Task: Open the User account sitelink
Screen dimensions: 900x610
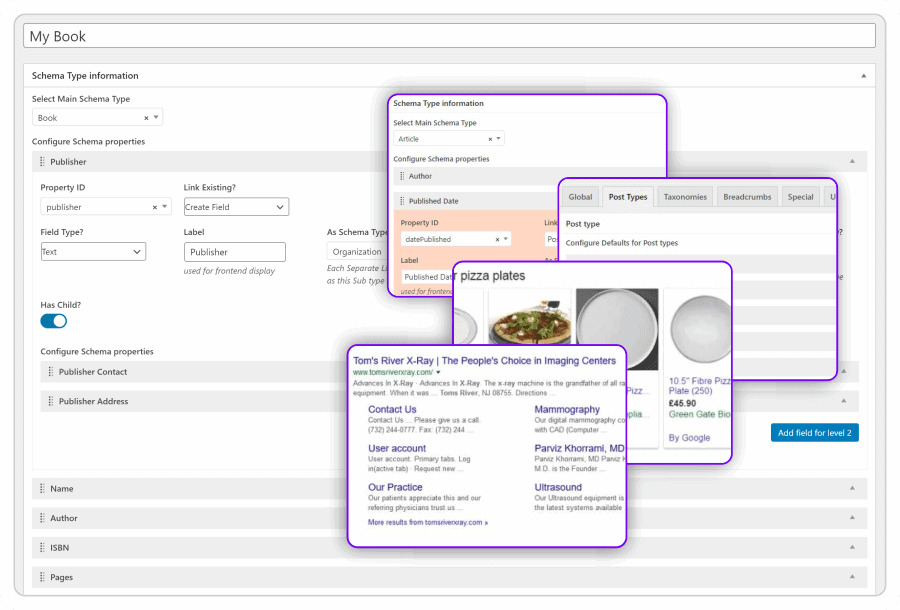Action: (397, 448)
